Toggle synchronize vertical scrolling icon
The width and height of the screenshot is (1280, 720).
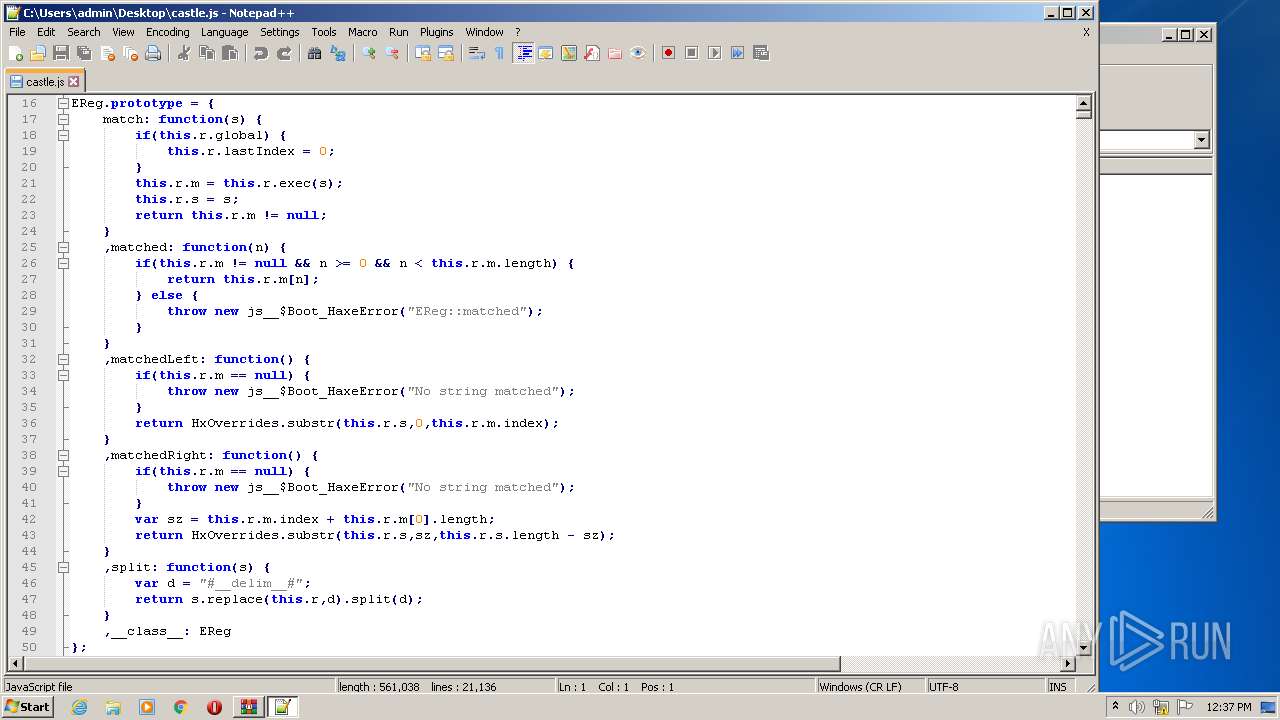click(x=423, y=53)
